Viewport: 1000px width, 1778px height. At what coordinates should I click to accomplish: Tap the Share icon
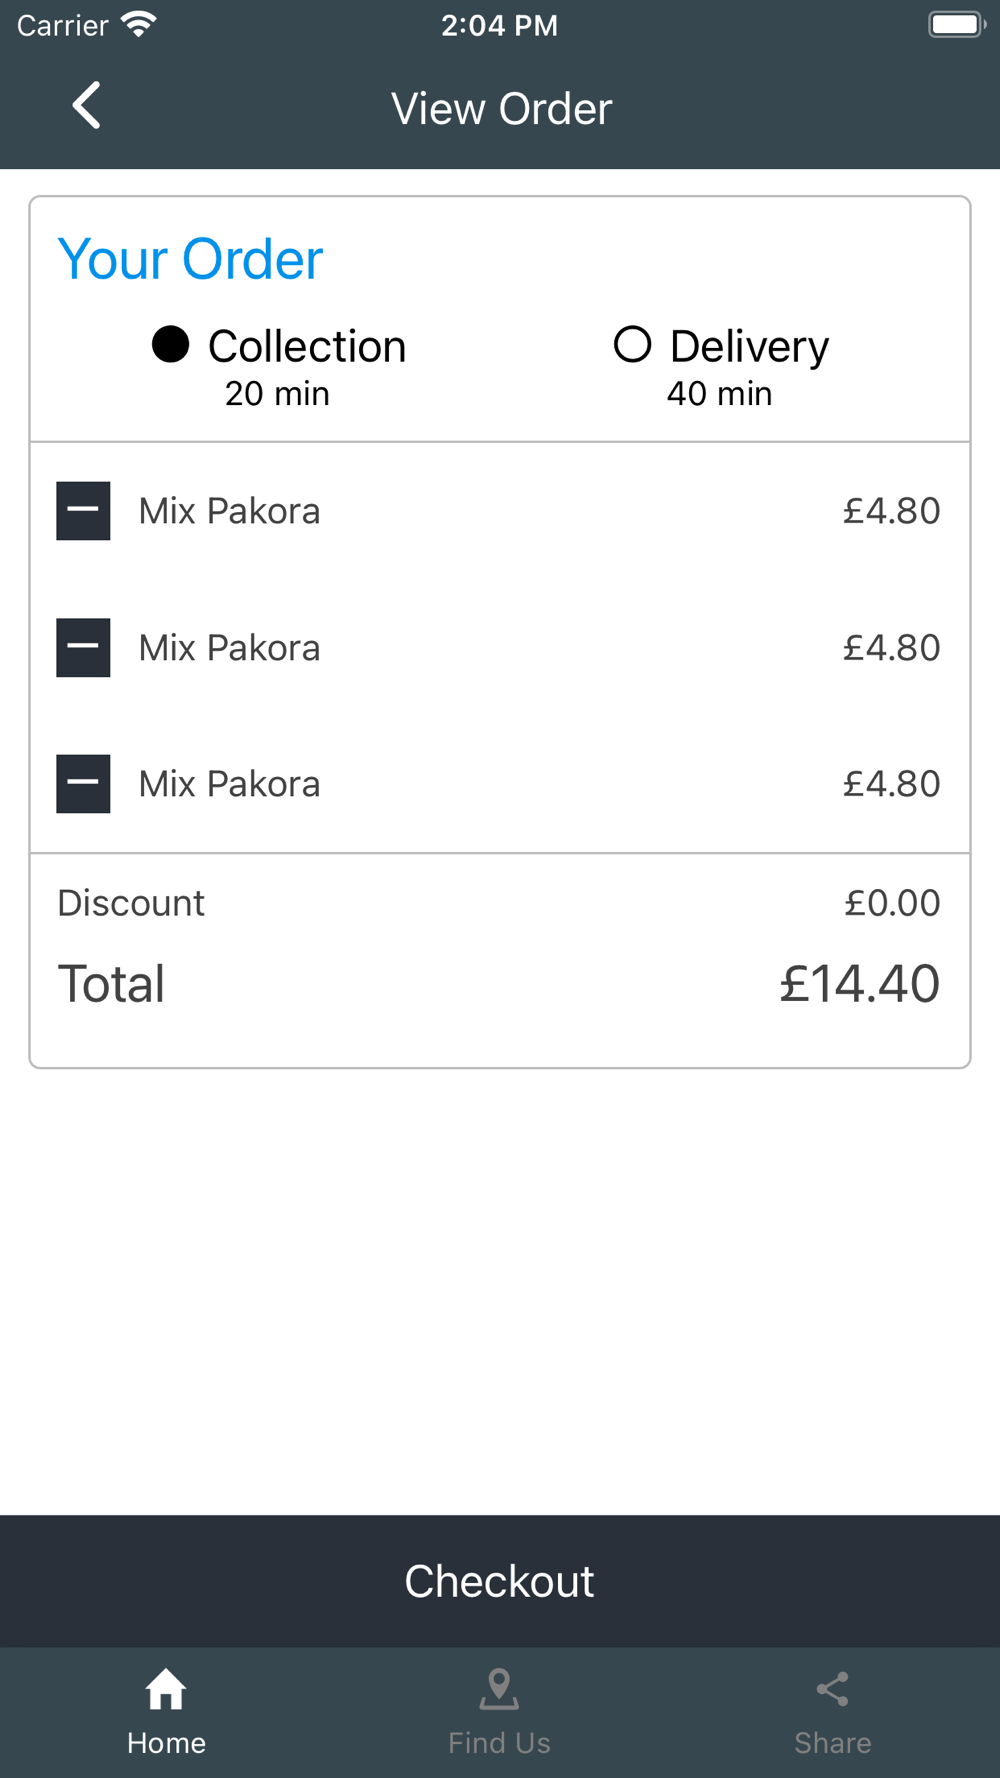(832, 1690)
